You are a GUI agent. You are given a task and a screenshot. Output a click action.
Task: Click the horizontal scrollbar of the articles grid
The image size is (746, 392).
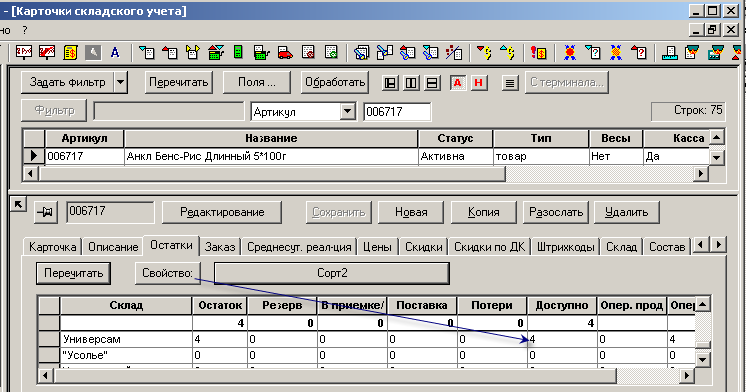pyautogui.click(x=365, y=174)
